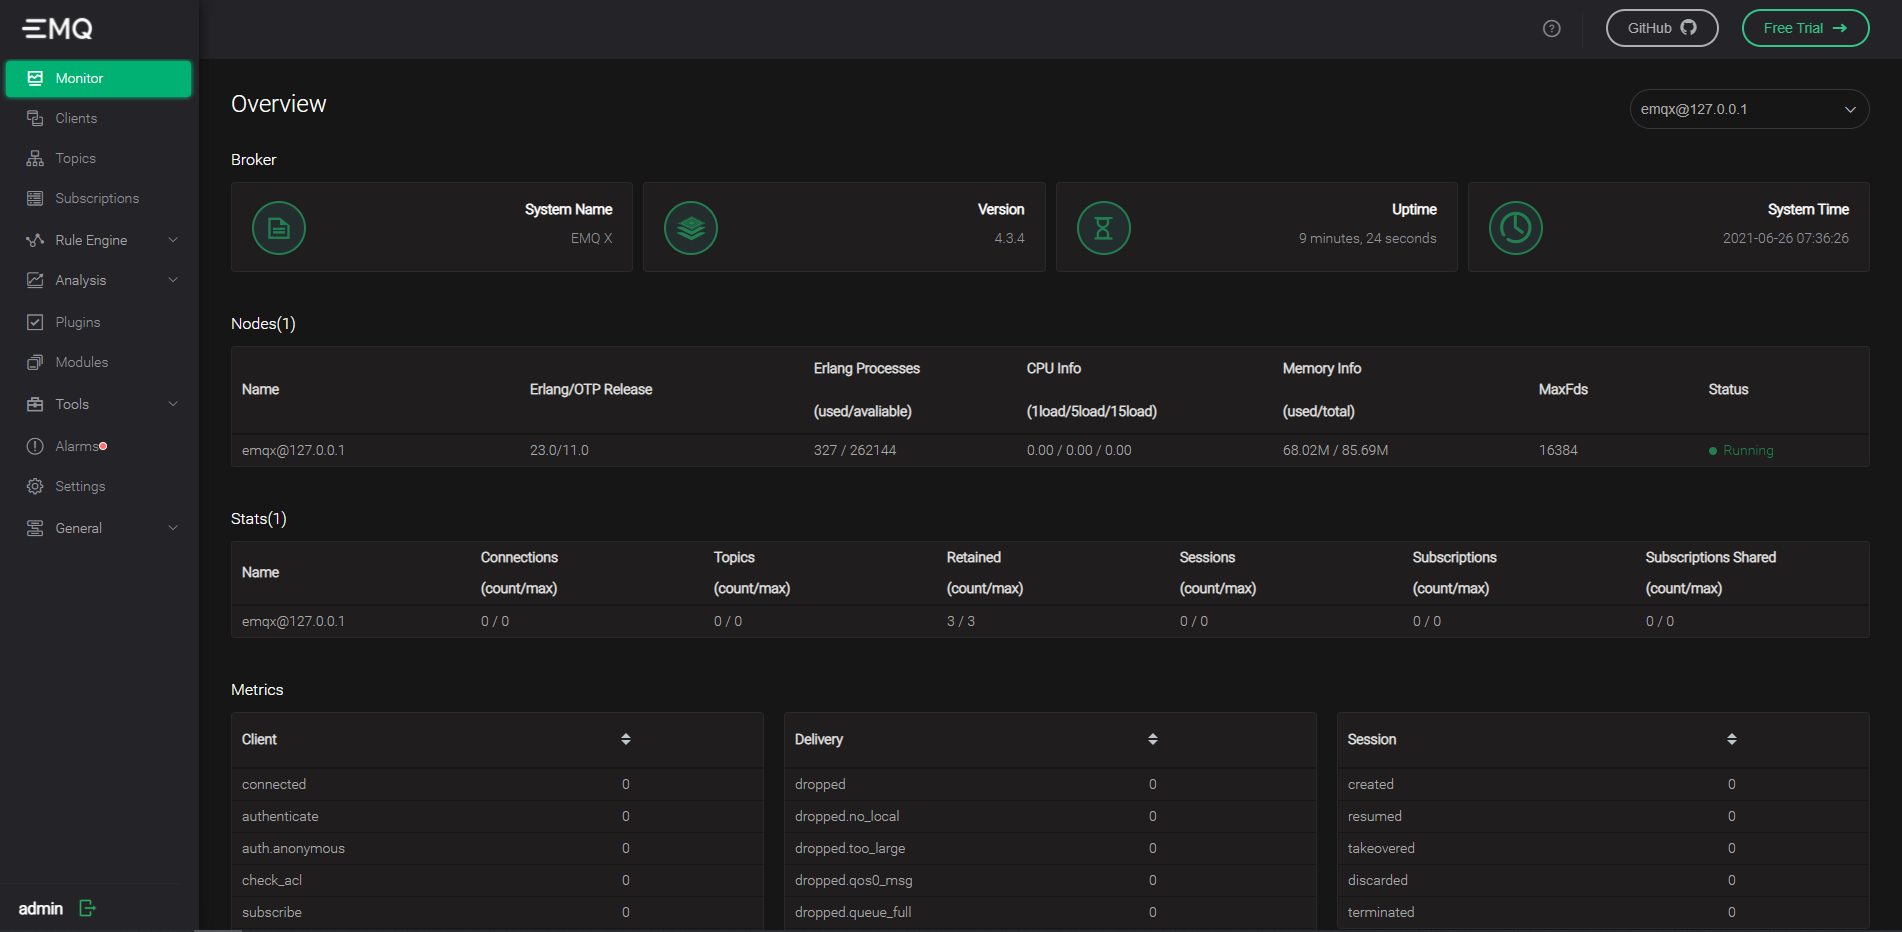Click the 16384 MaxFds value
This screenshot has height=932, width=1902.
1558,450
